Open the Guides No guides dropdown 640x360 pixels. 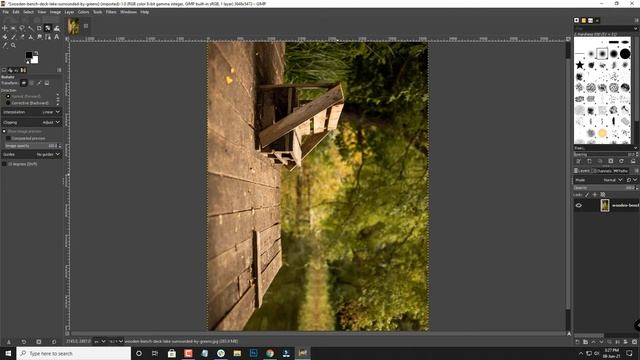tap(31, 154)
